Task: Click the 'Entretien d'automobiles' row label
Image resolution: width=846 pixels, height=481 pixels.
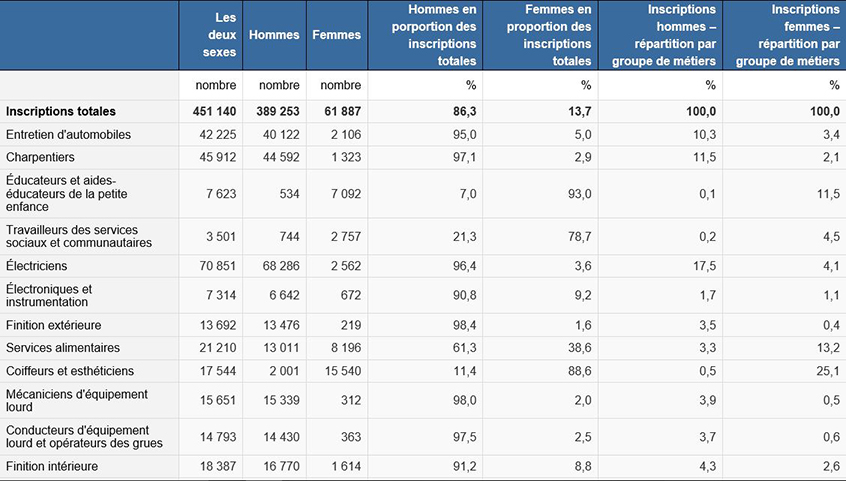Action: coord(68,134)
